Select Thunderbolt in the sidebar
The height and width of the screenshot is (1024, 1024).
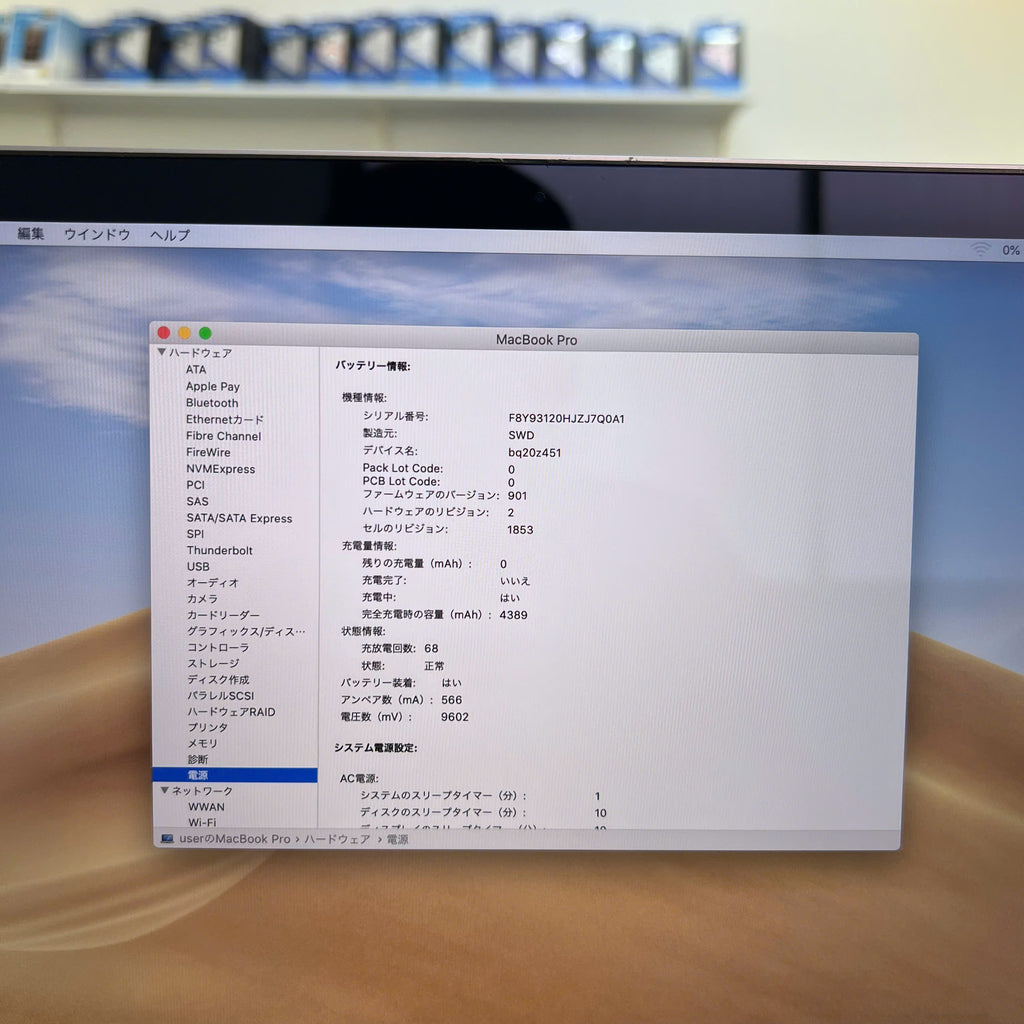click(219, 550)
